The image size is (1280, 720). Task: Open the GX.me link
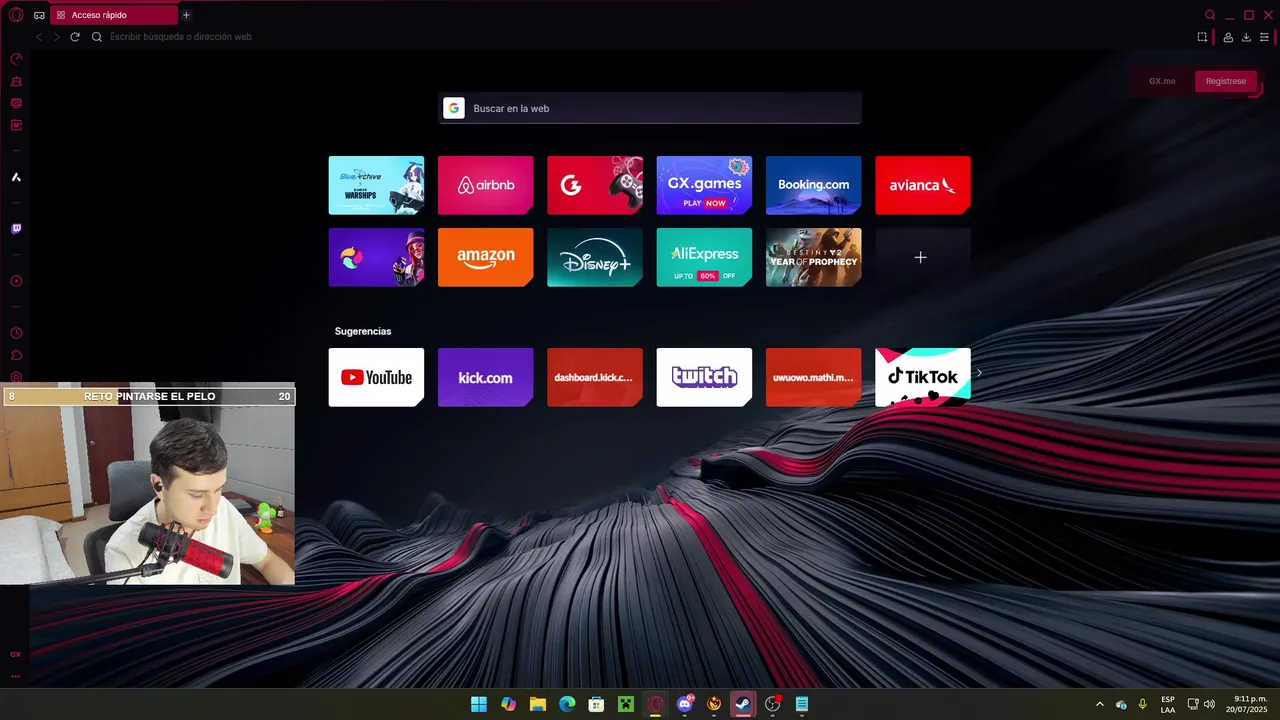1162,81
